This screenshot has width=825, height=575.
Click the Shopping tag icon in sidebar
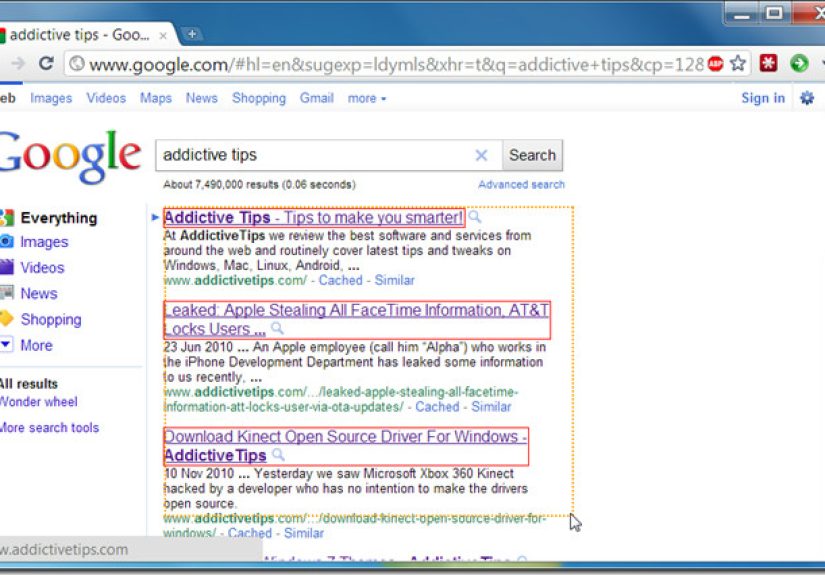7,318
